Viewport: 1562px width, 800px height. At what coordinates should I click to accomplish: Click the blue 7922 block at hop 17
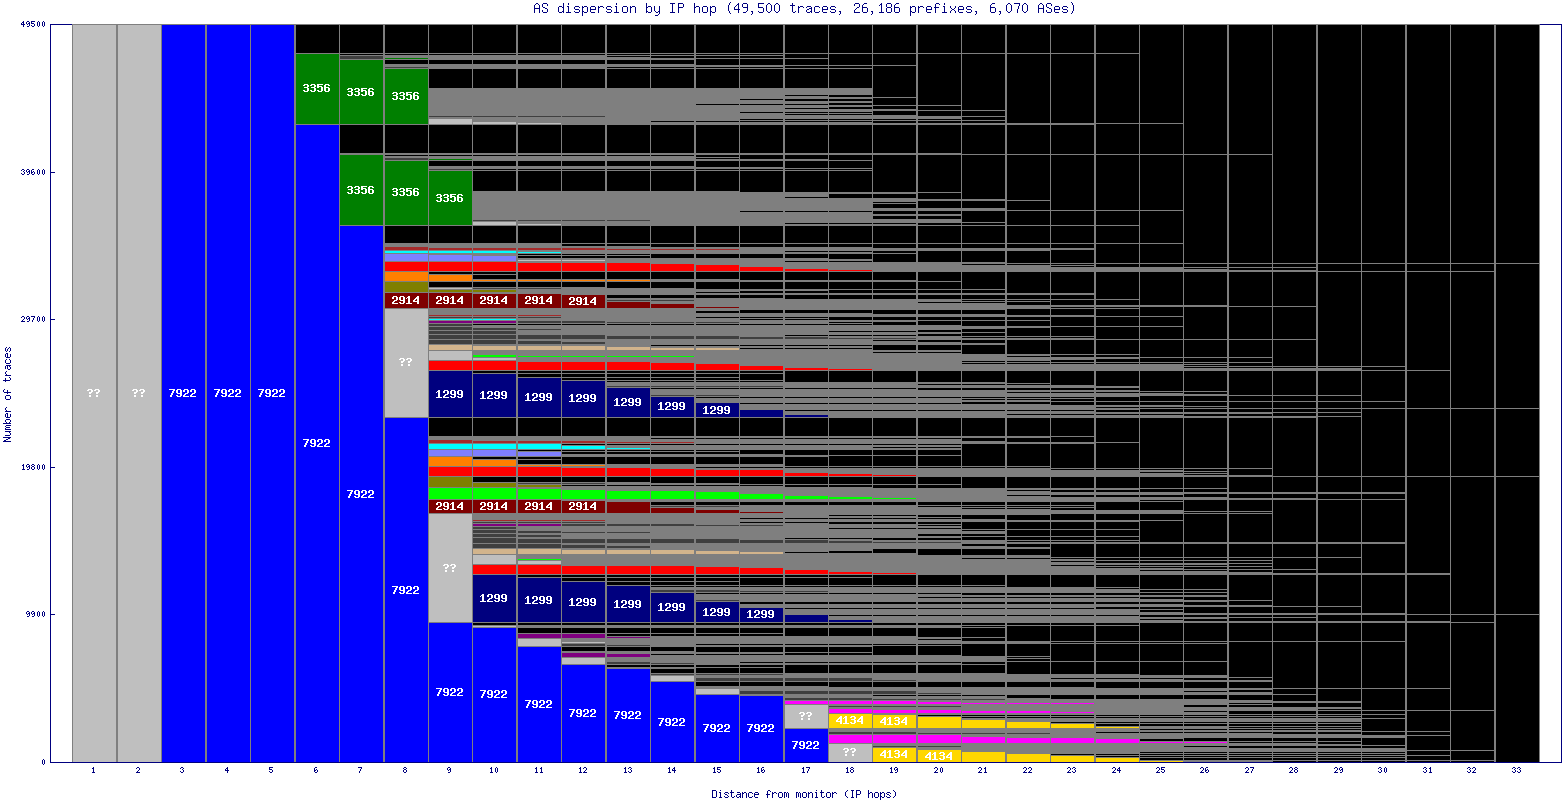point(805,745)
